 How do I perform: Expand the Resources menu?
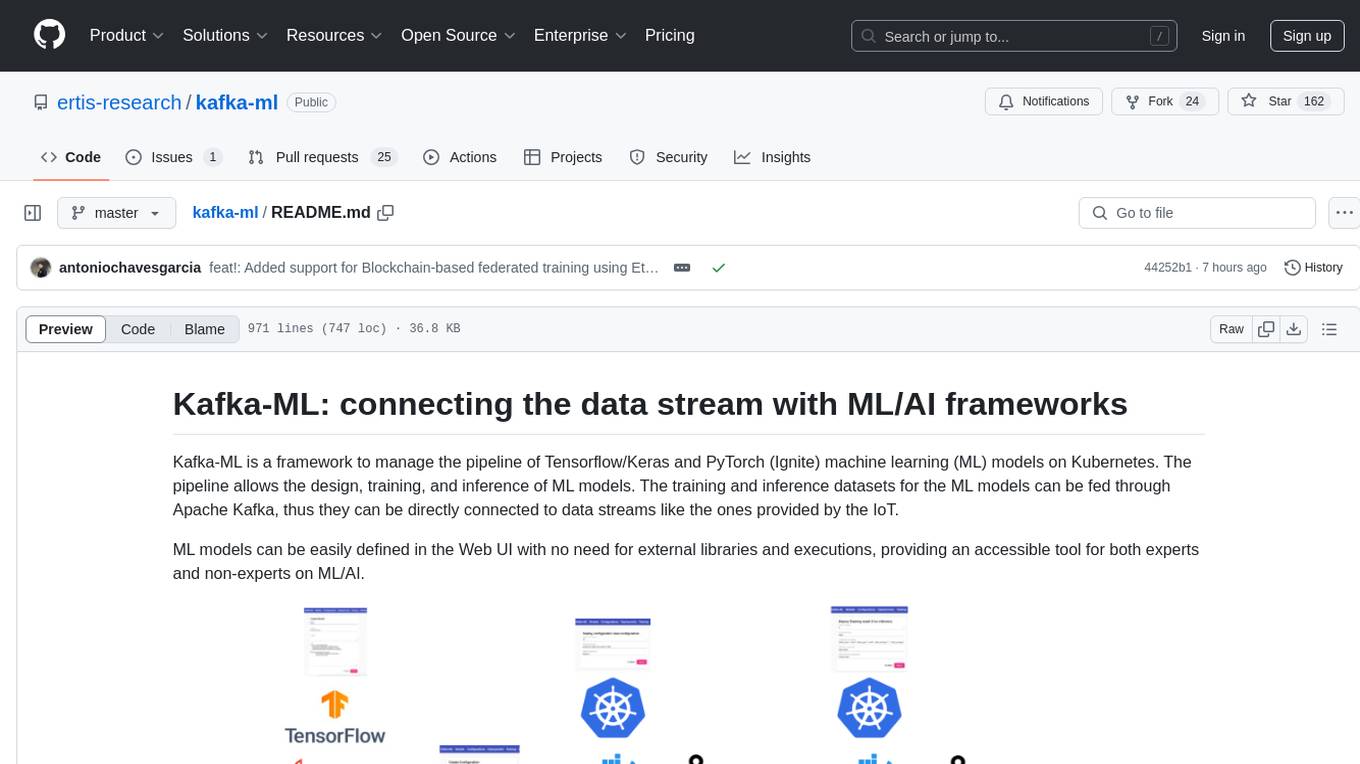tap(334, 35)
